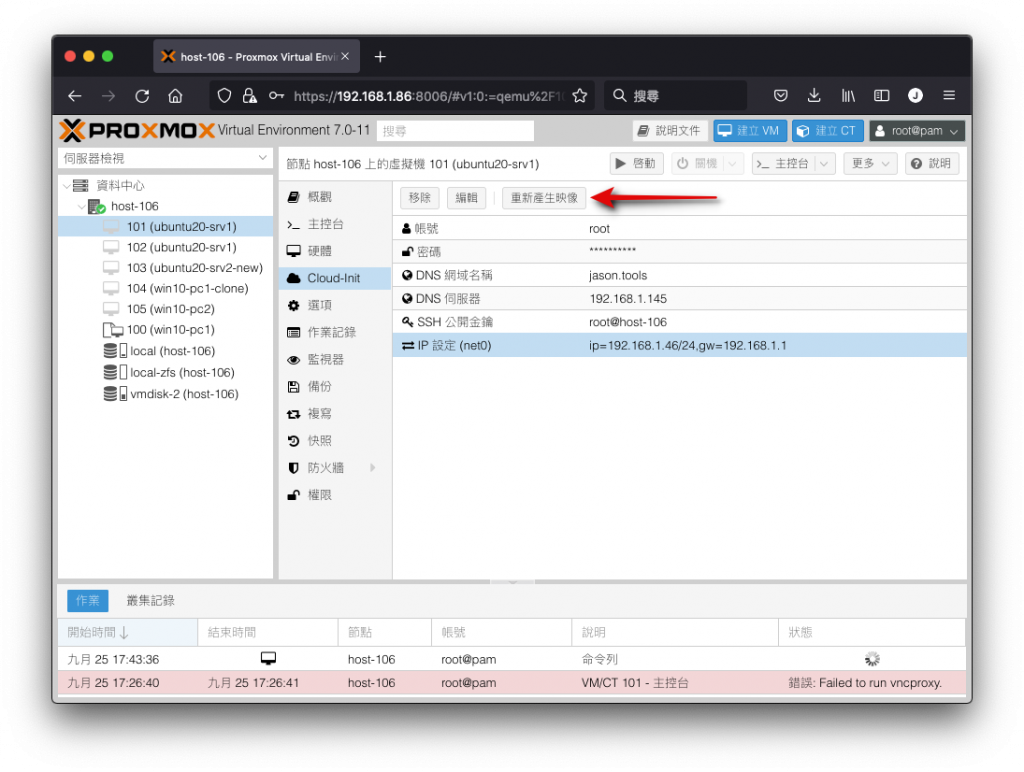1024x772 pixels.
Task: Open 說明文件 documentation
Action: point(669,131)
